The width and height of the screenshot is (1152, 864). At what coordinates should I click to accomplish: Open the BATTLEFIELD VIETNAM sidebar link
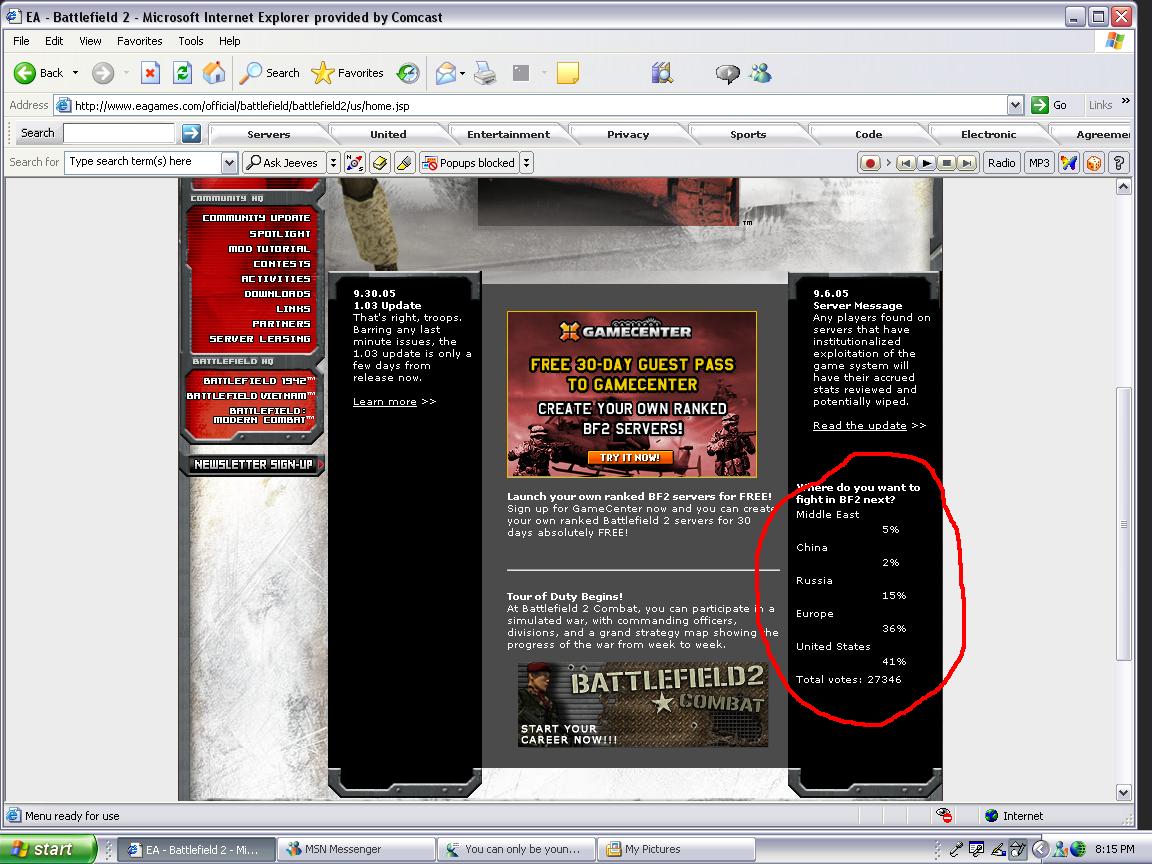point(251,395)
